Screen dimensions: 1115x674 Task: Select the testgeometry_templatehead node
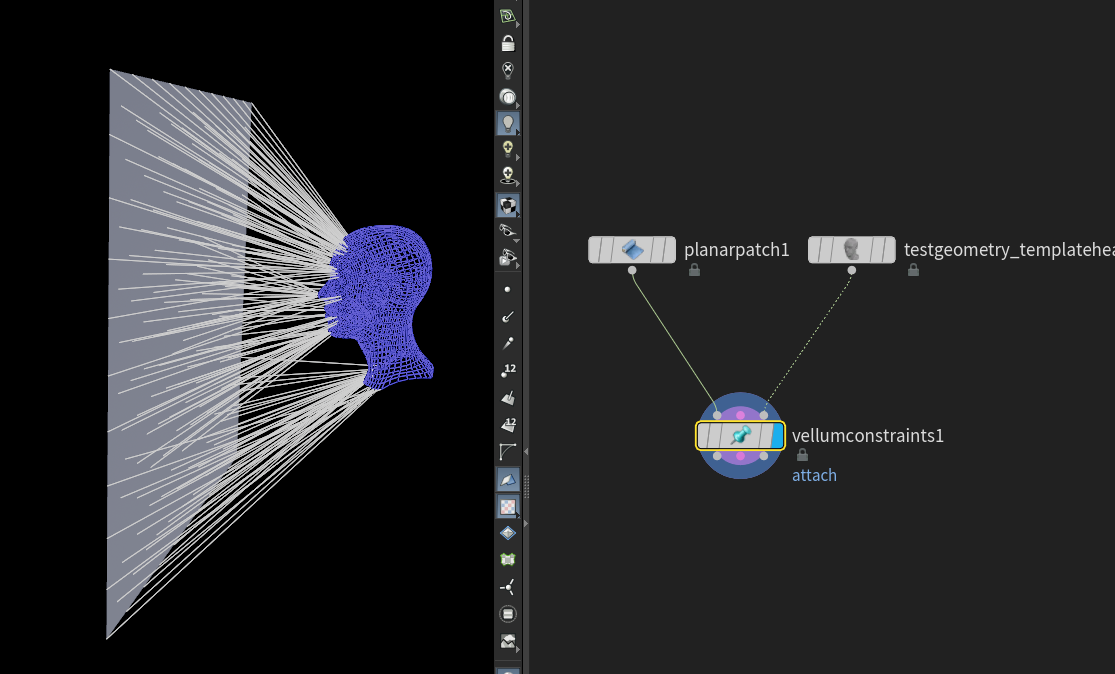tap(852, 250)
